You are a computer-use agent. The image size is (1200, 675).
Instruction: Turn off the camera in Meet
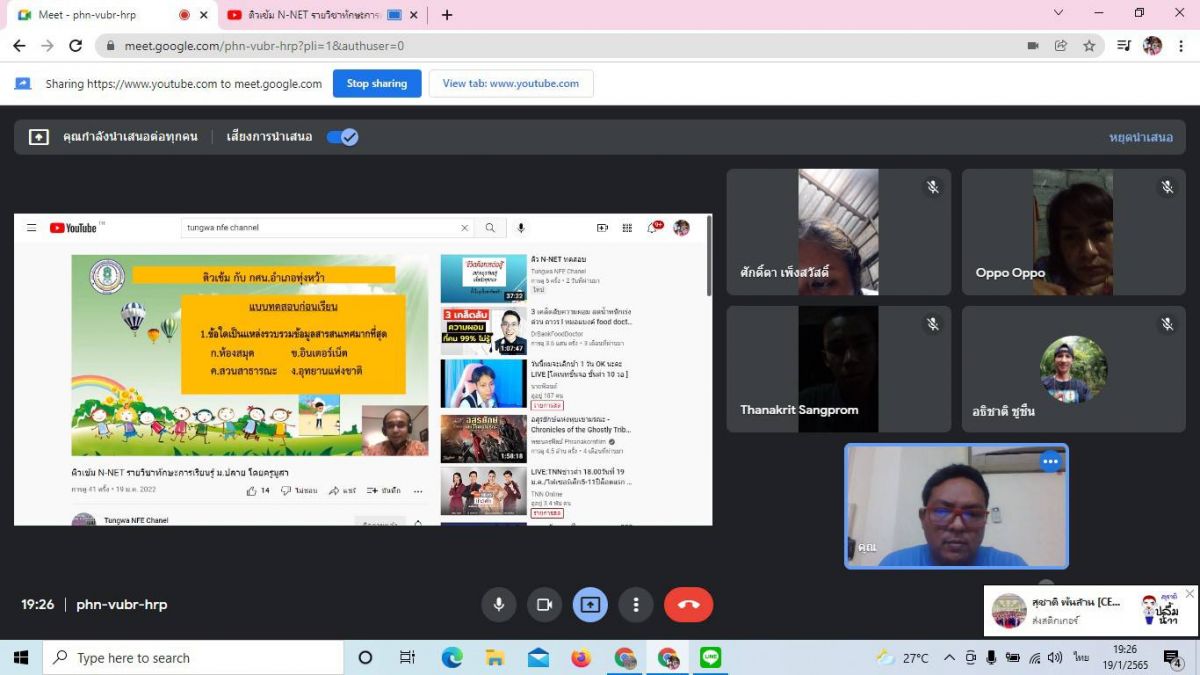[544, 604]
